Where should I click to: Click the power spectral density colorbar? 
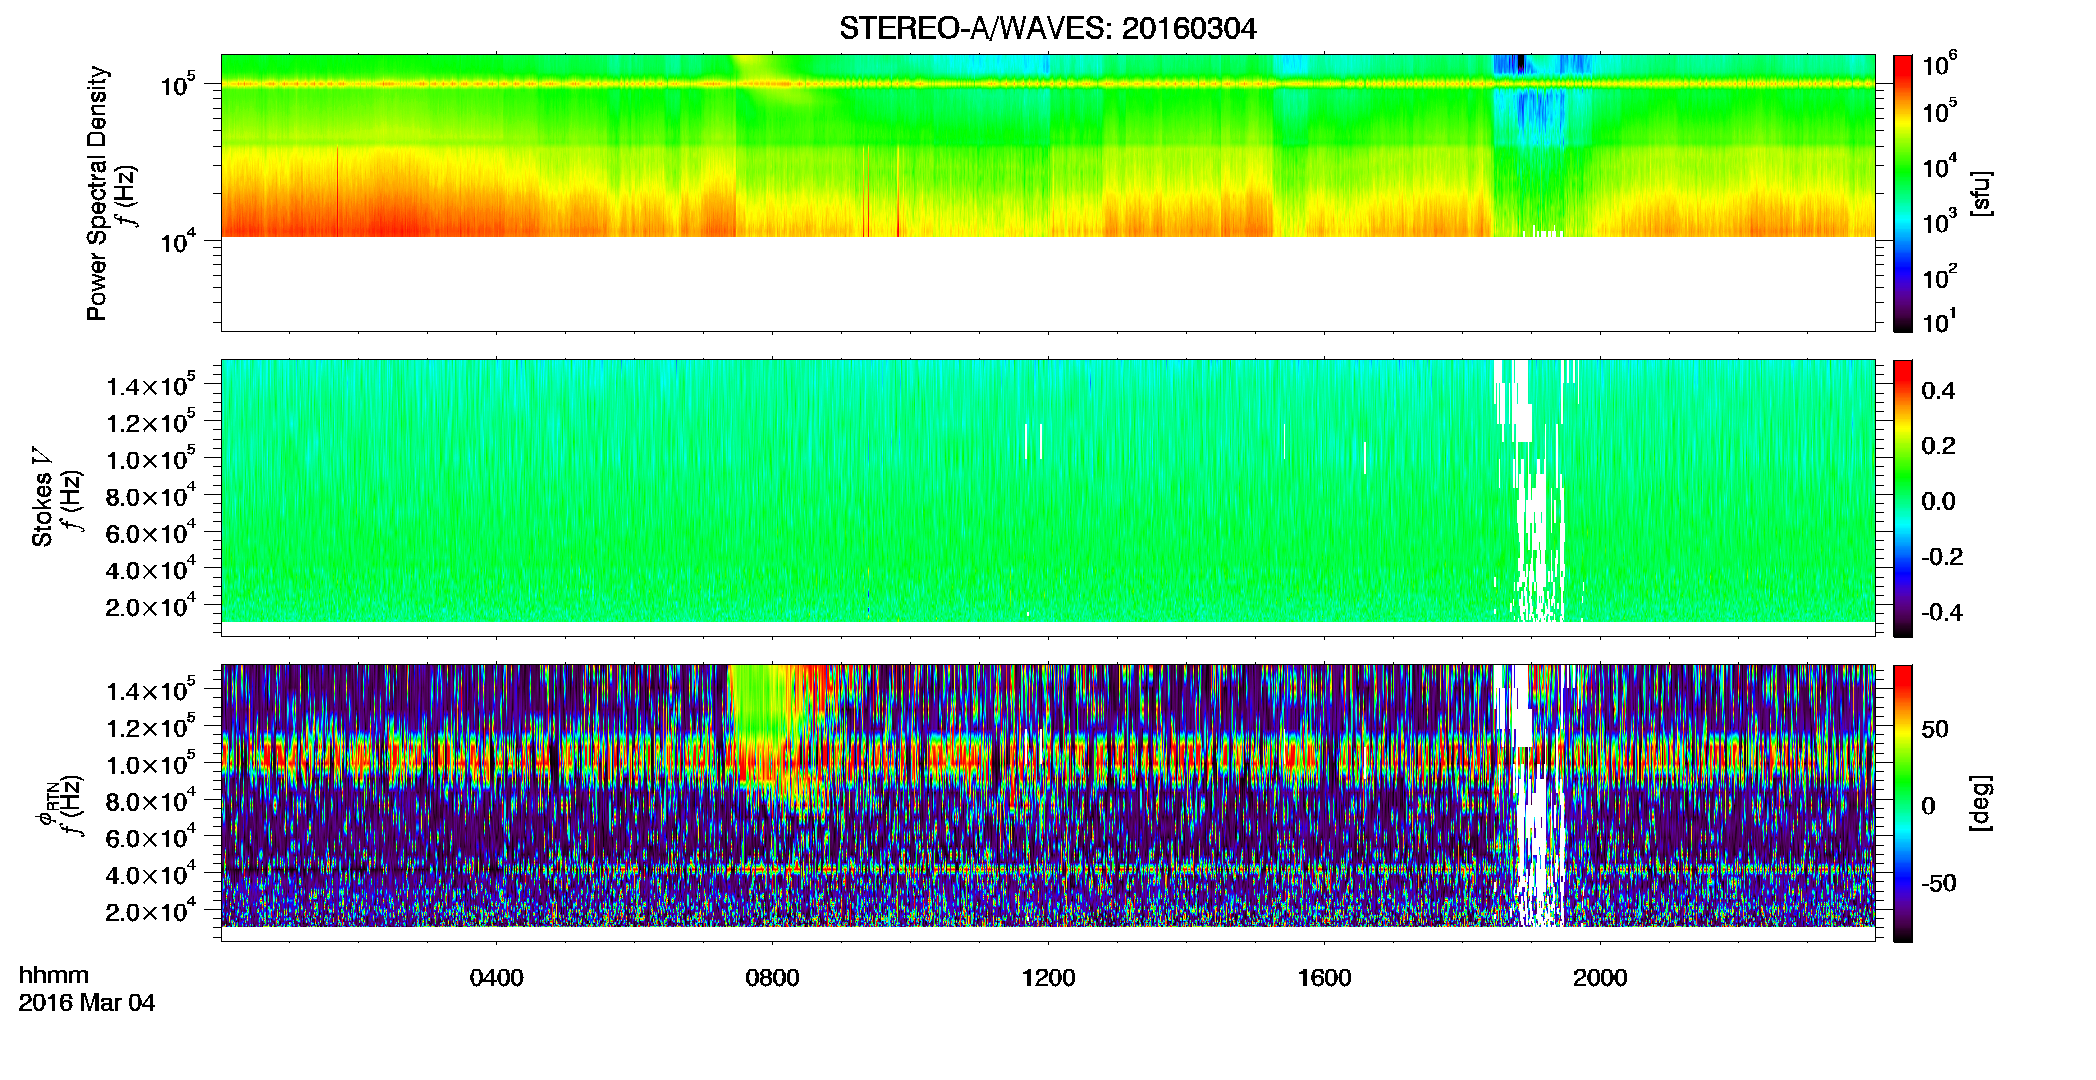1903,193
